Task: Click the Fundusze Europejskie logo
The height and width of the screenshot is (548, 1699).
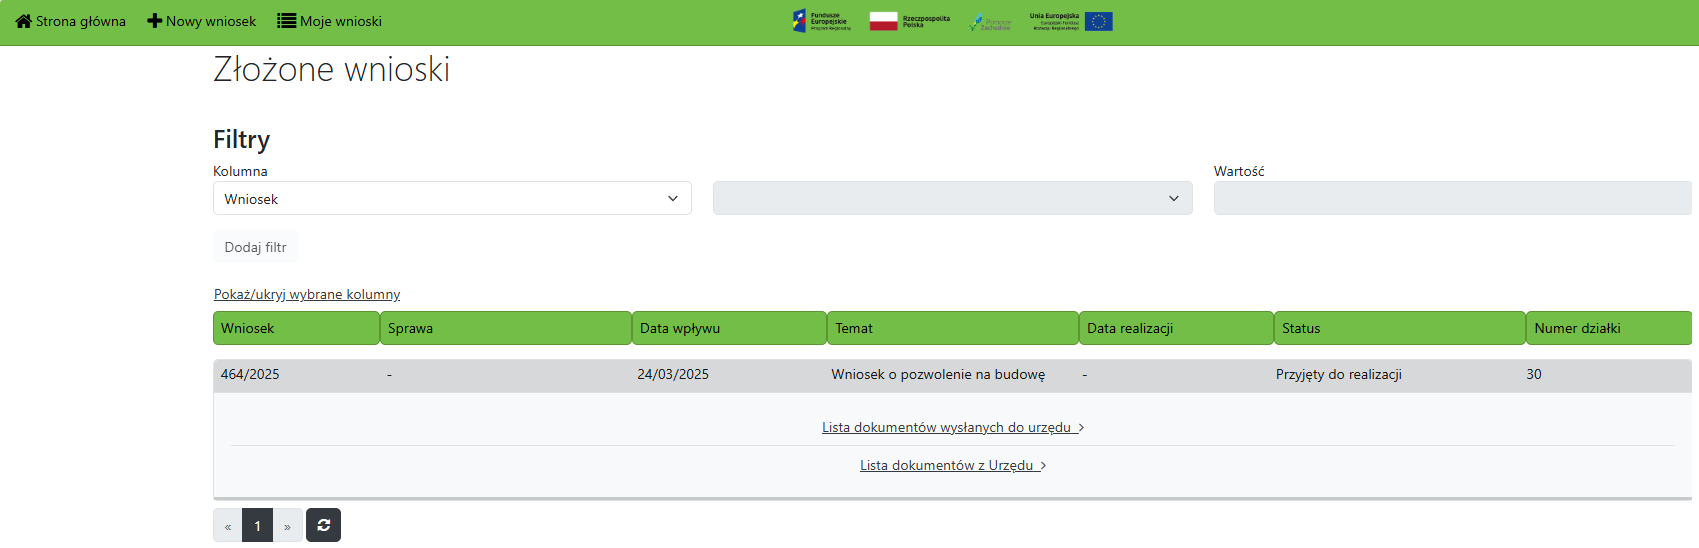Action: pos(821,21)
